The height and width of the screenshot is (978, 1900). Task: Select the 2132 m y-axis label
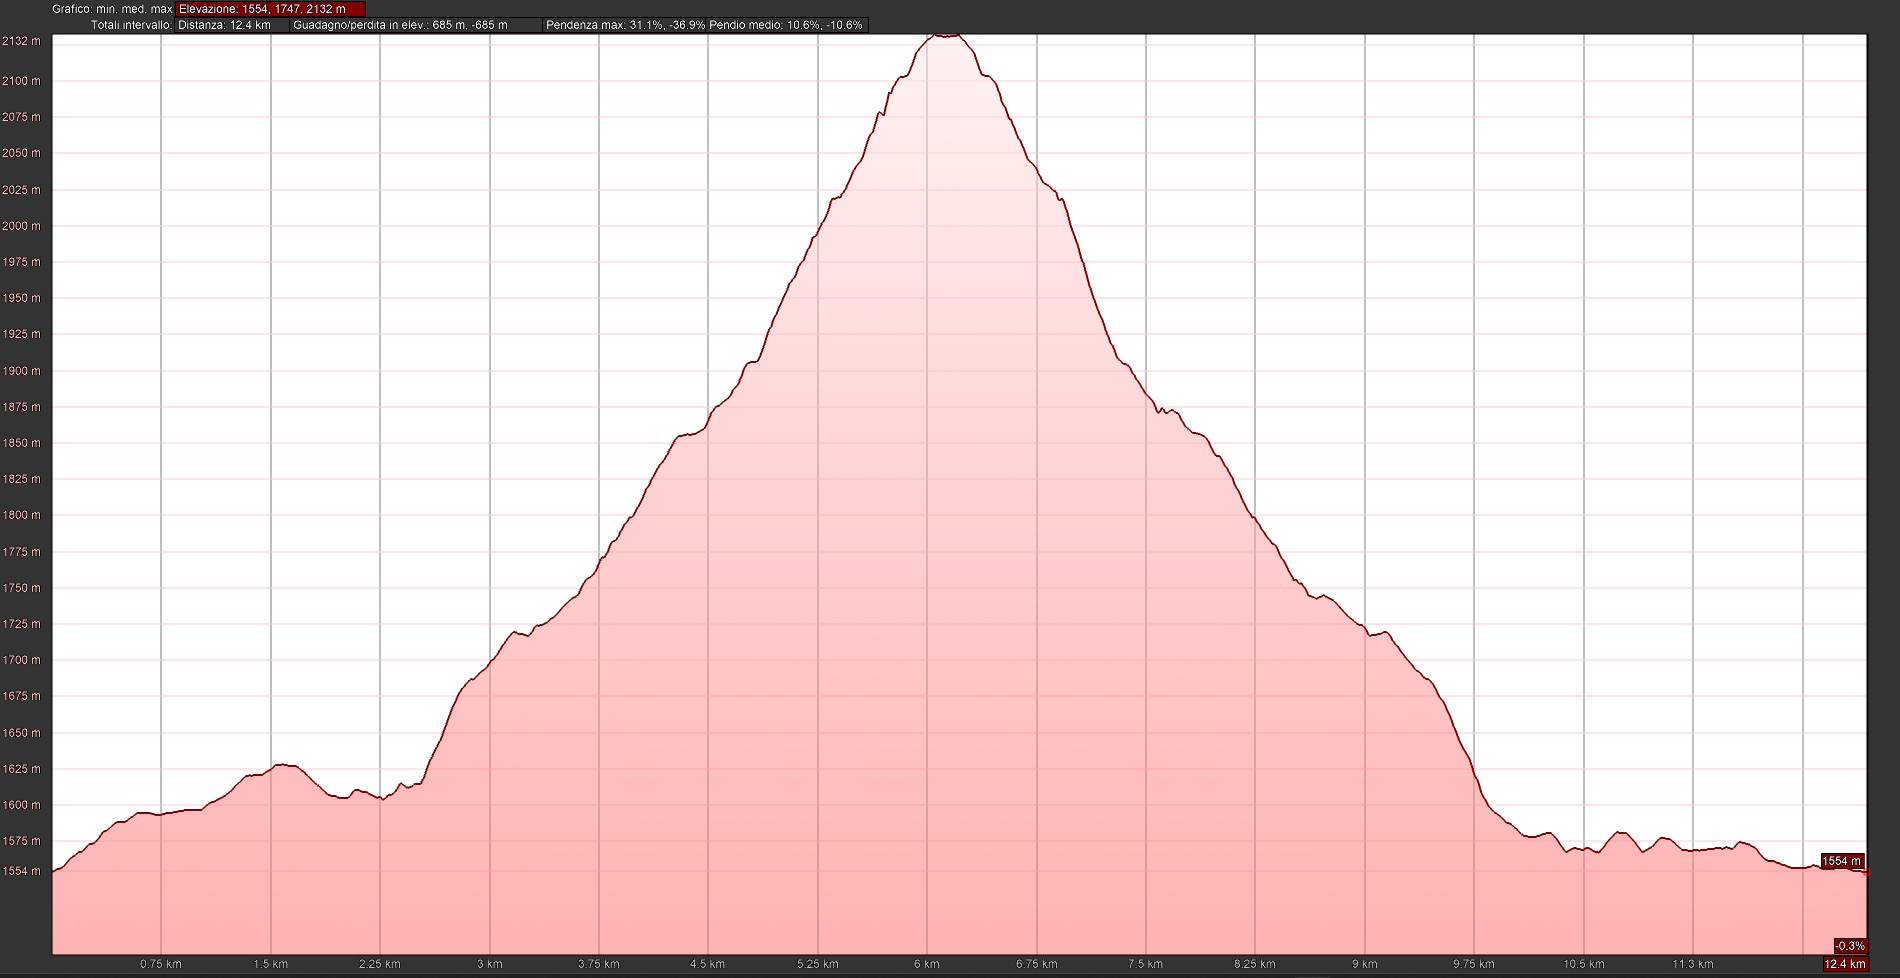pos(22,41)
